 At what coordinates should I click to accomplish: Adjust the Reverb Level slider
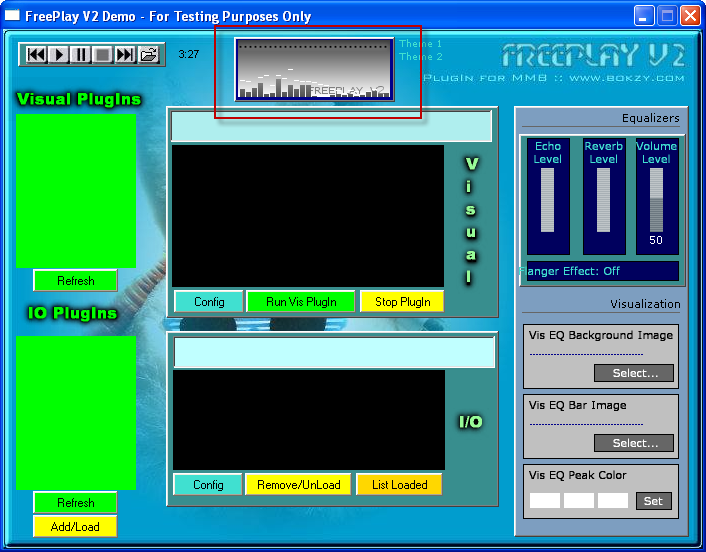603,200
